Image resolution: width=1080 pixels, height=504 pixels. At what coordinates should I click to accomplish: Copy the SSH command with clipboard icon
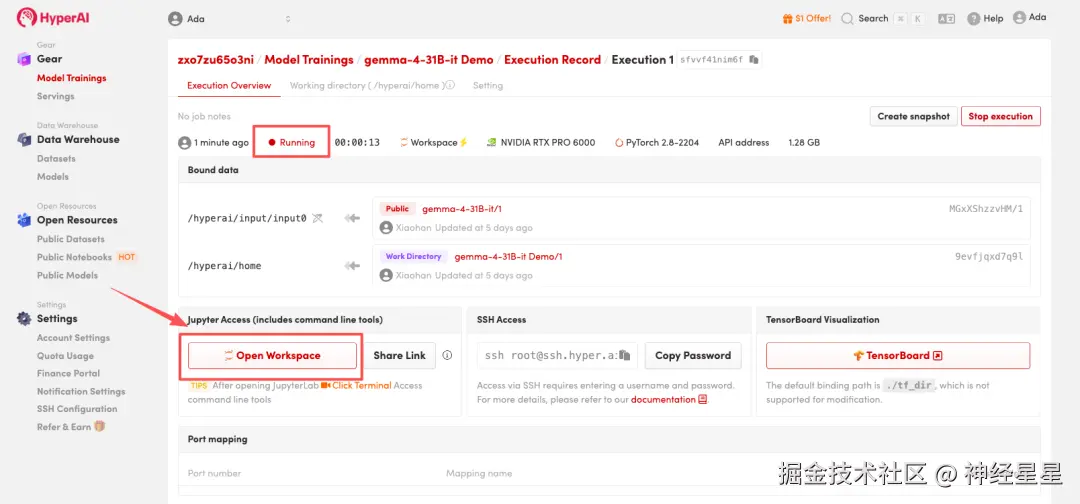[625, 356]
